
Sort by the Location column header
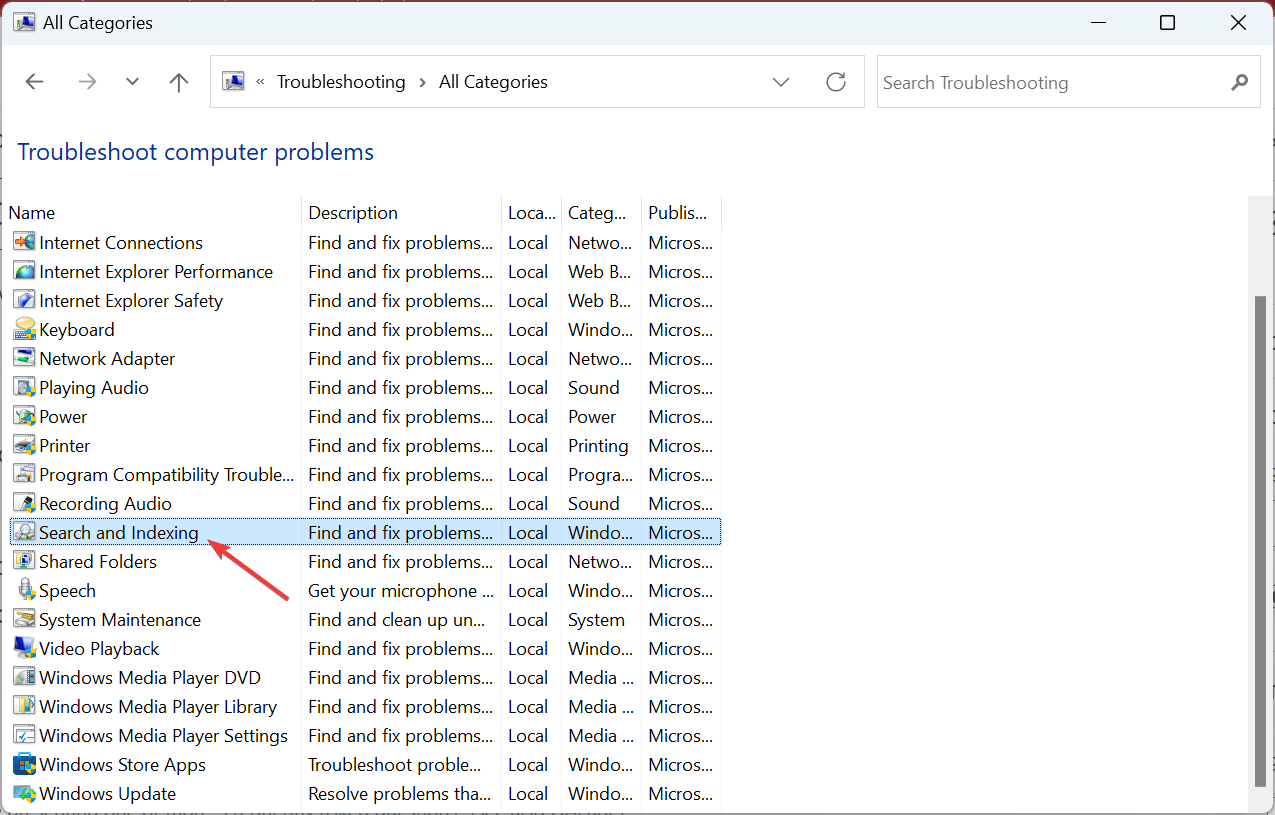(531, 212)
